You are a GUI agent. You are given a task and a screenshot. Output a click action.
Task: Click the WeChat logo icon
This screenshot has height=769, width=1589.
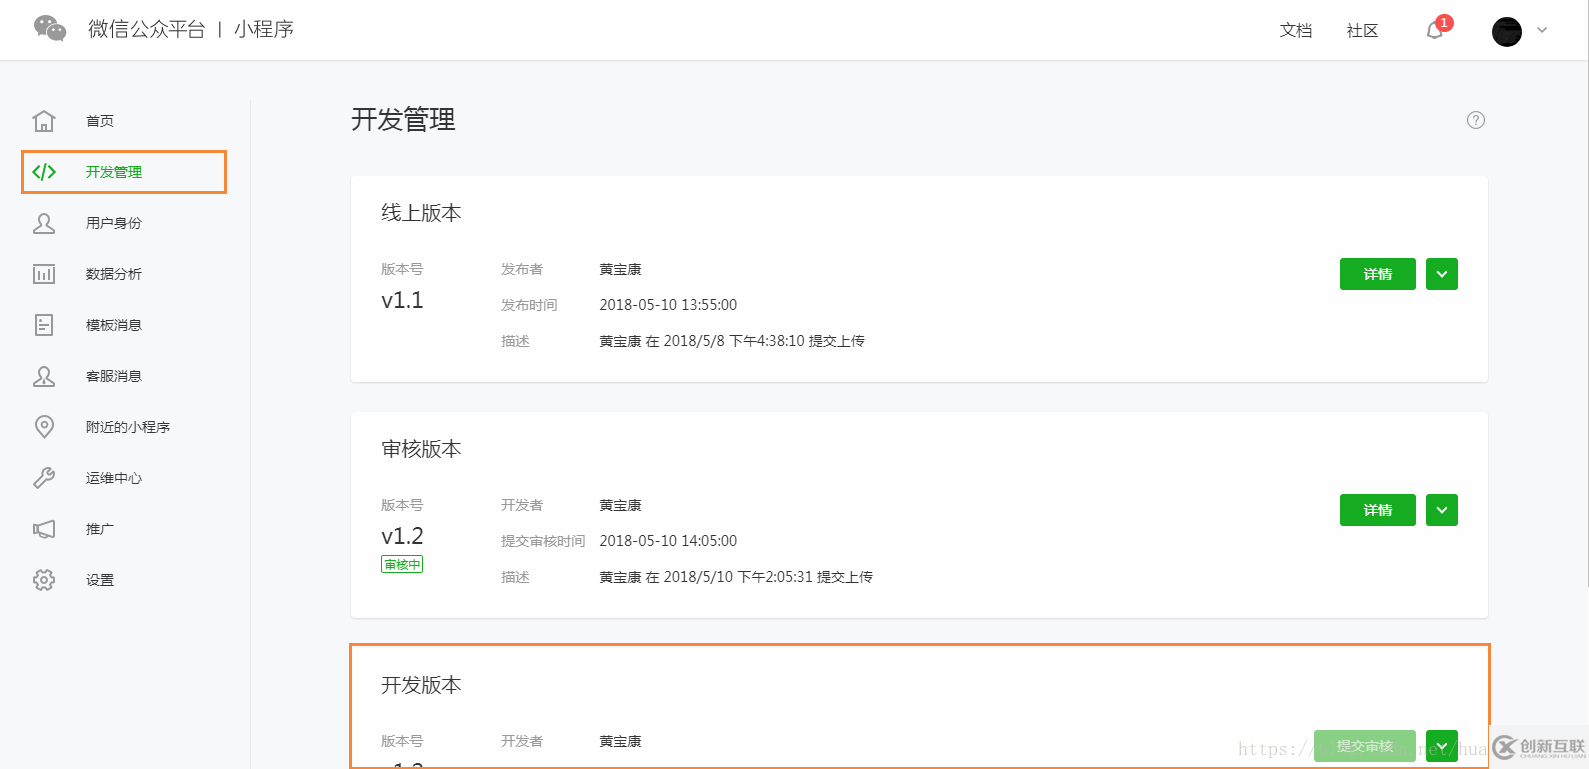click(50, 28)
